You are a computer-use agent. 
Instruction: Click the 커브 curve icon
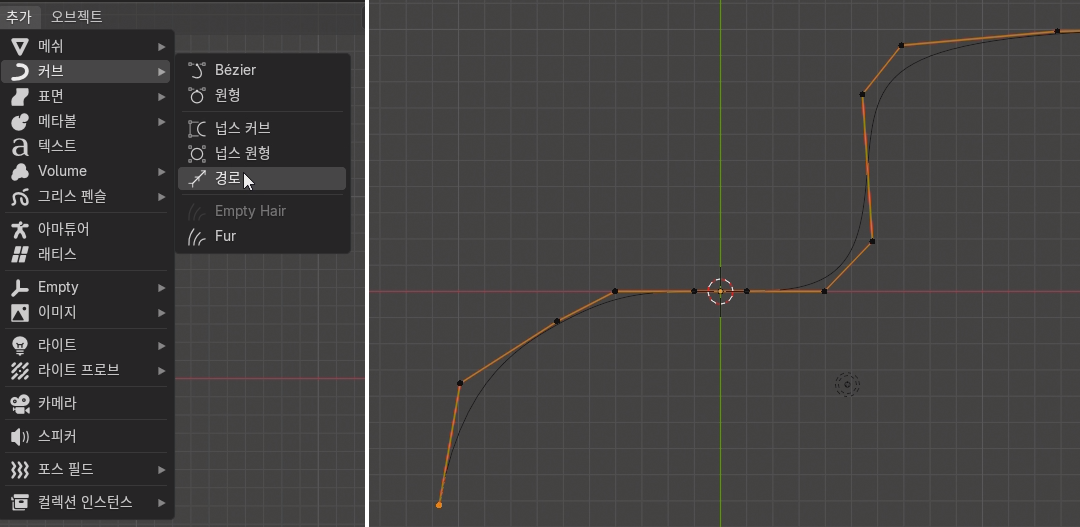20,72
